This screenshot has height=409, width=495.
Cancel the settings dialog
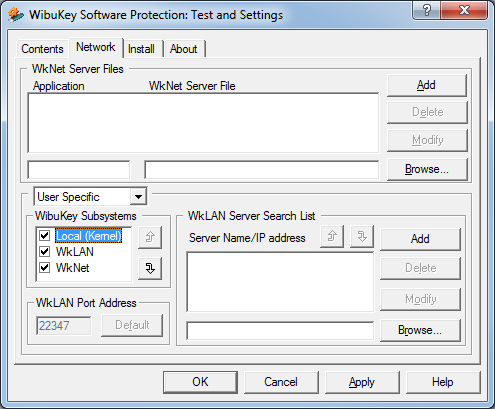click(x=281, y=382)
